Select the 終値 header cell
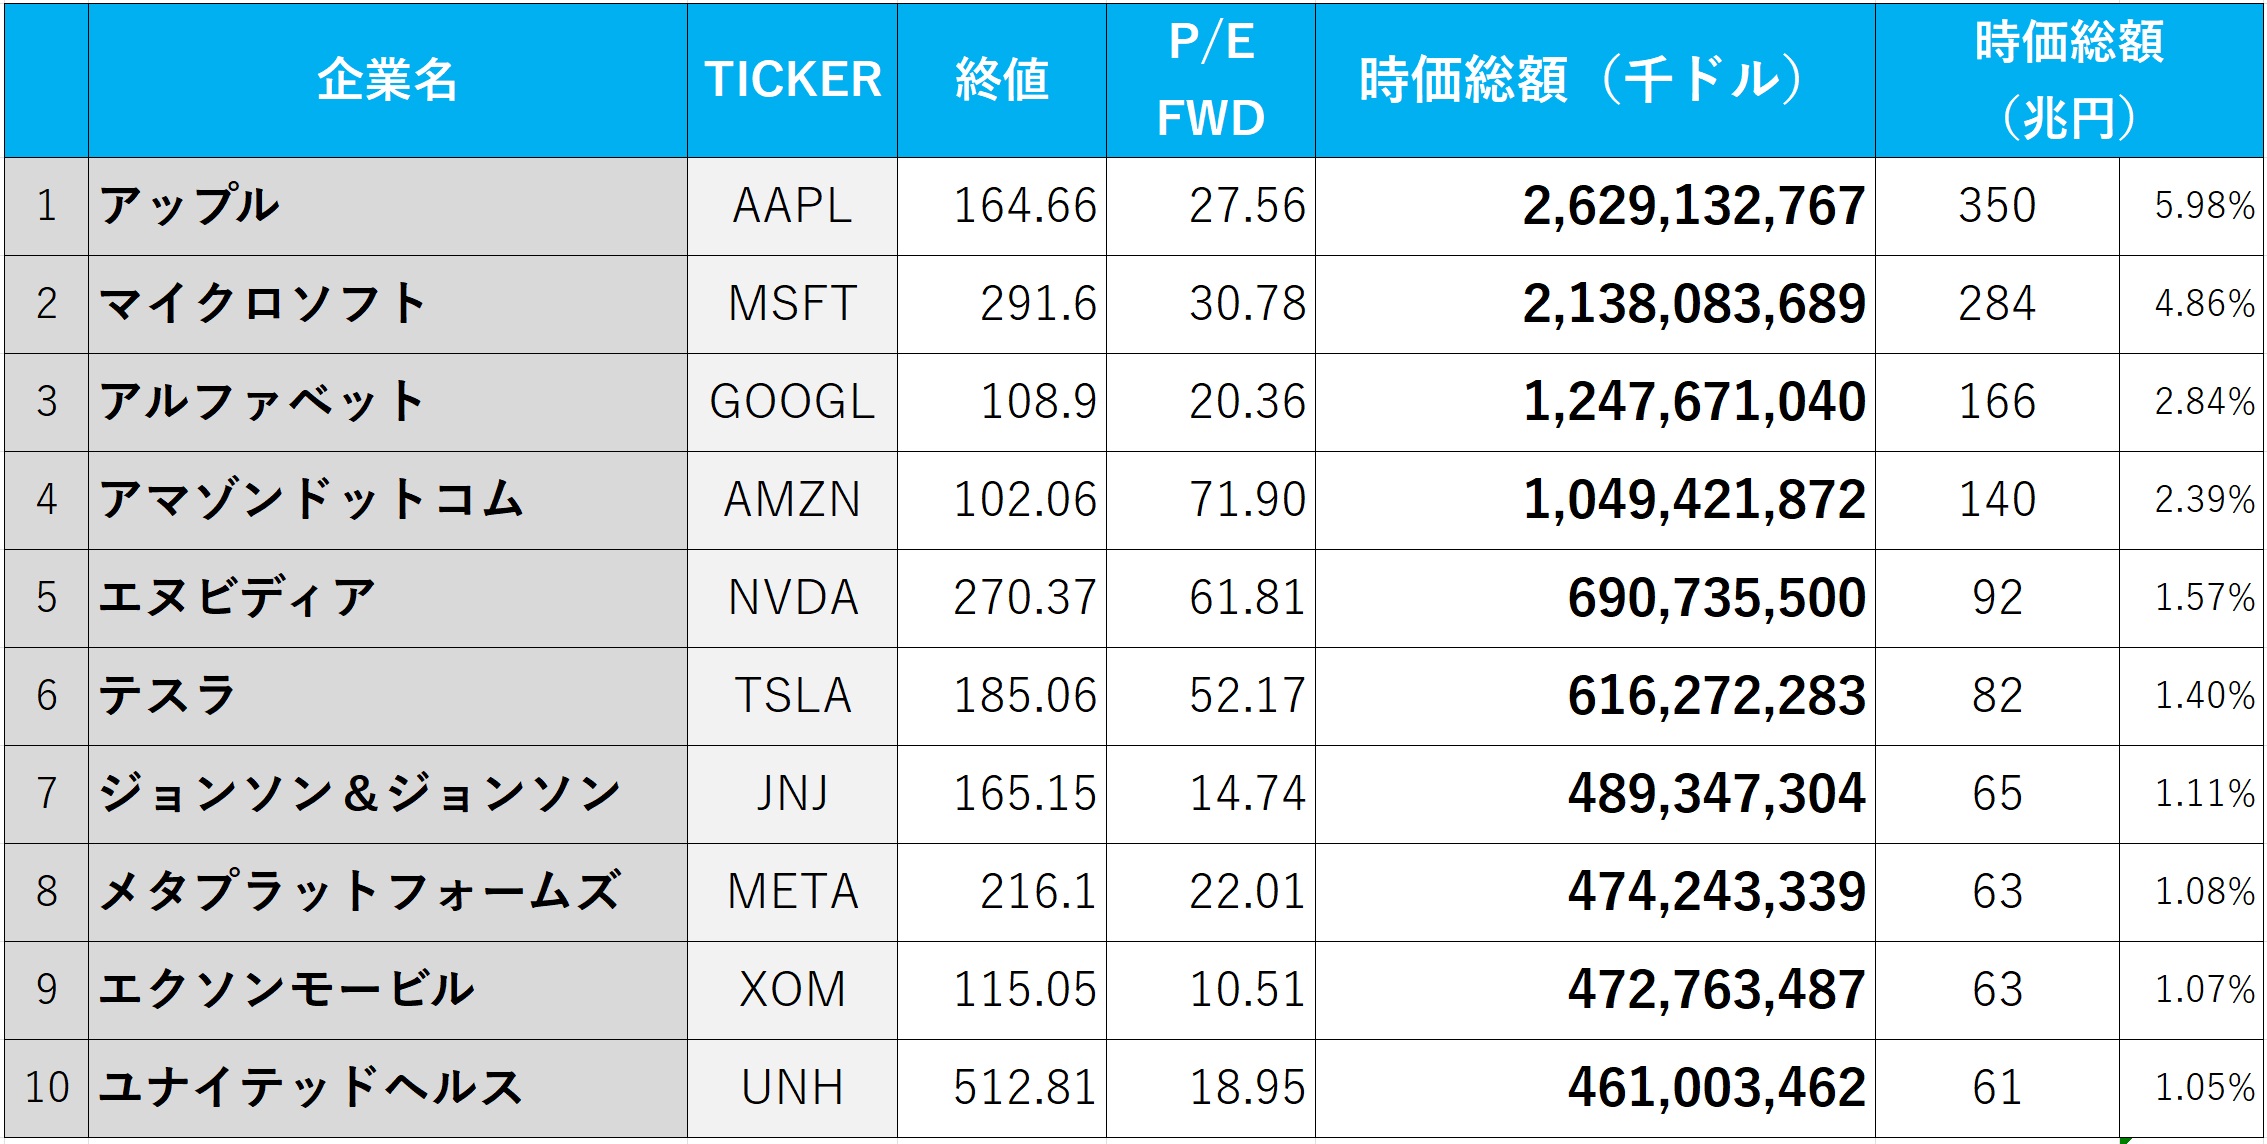The width and height of the screenshot is (2267, 1144). (1001, 80)
